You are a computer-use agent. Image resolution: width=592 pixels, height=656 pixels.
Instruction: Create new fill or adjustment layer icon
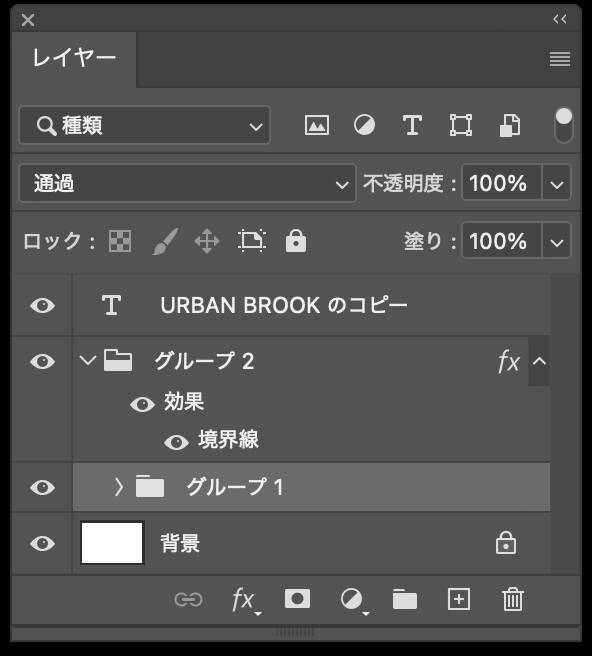(354, 600)
